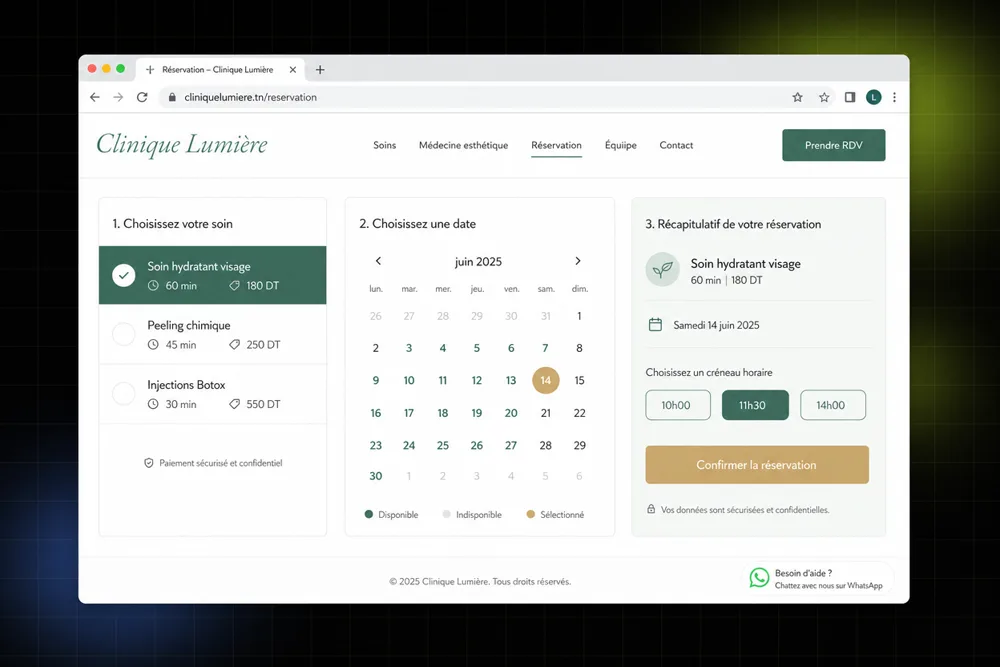
Task: Select the Injections Botox radio option
Action: 123,393
